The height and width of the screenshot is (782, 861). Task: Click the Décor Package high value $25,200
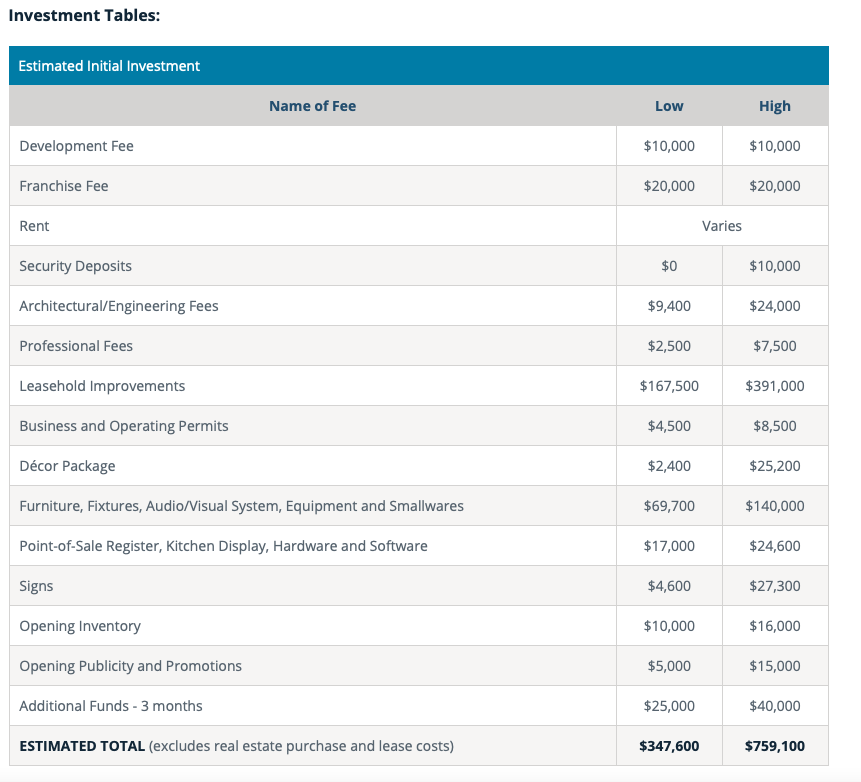click(775, 466)
